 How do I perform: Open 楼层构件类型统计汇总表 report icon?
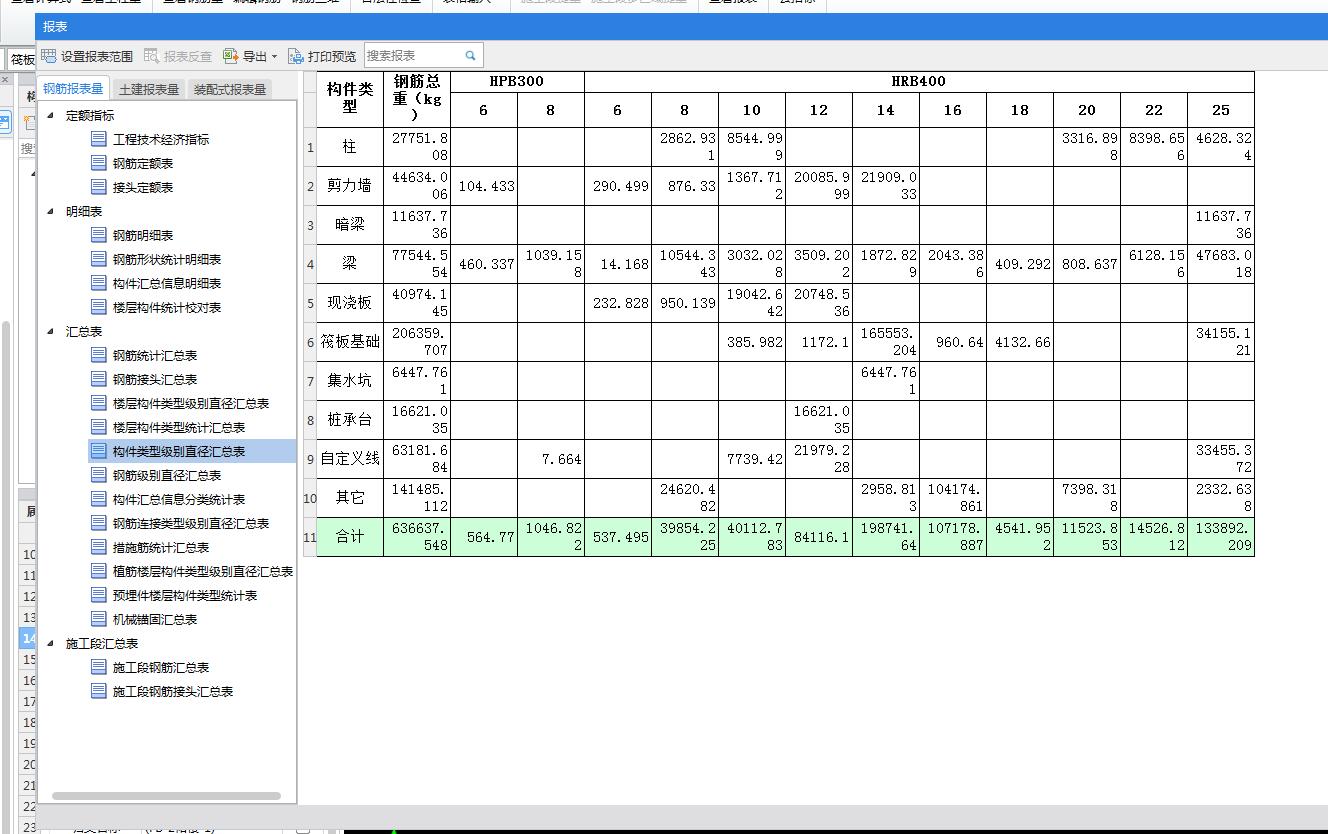click(x=98, y=427)
